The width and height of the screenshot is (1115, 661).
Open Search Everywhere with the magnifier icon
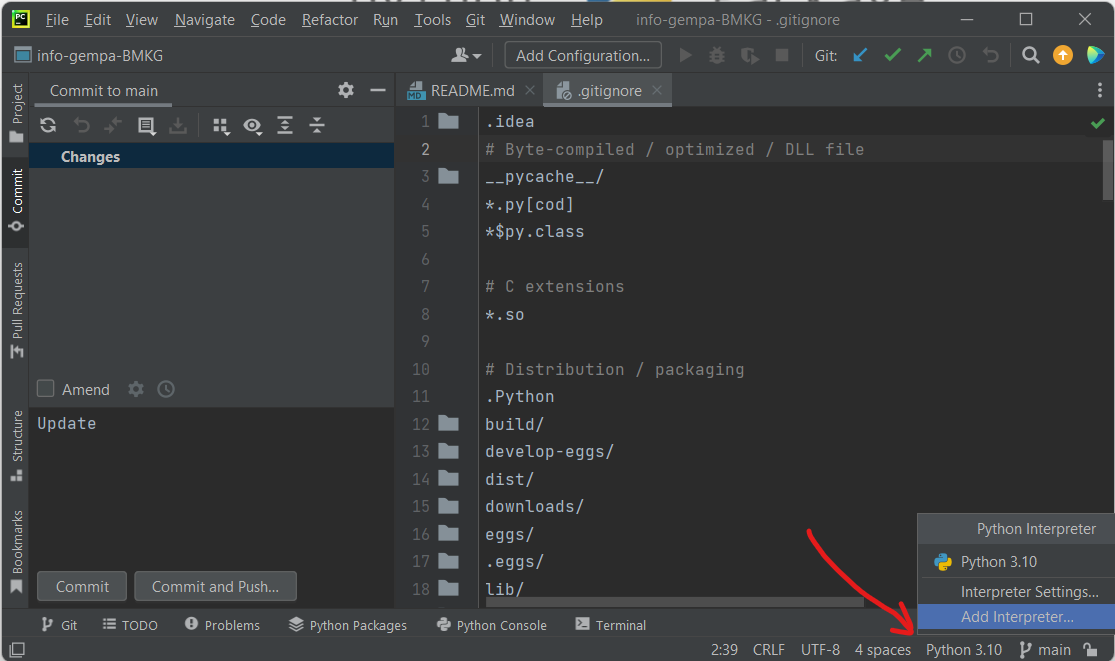coord(1030,55)
